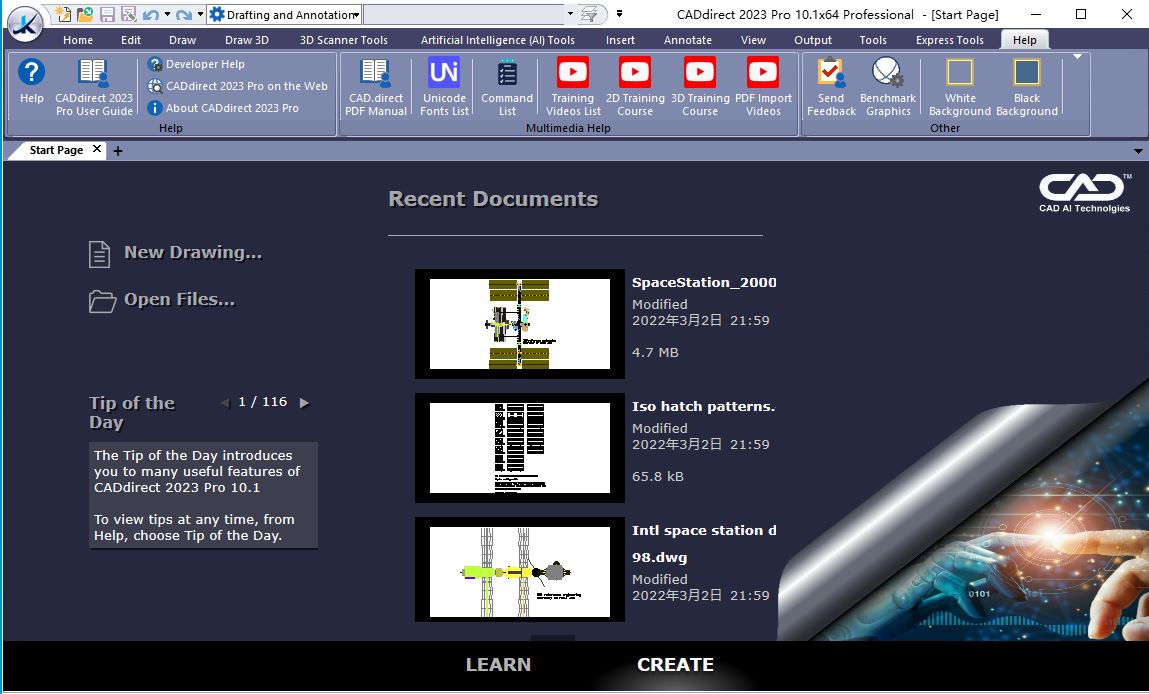Click the LEARN button at the bottom

click(x=498, y=665)
